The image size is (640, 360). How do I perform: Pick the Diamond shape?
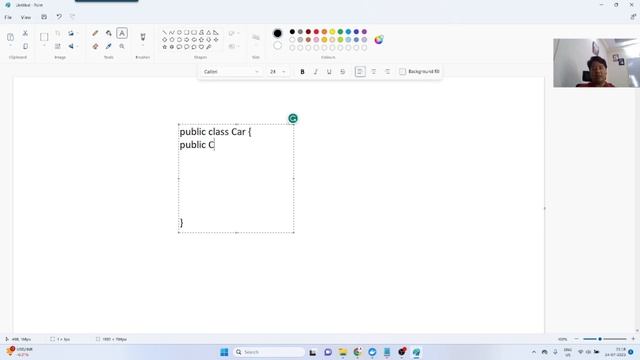tap(164, 40)
